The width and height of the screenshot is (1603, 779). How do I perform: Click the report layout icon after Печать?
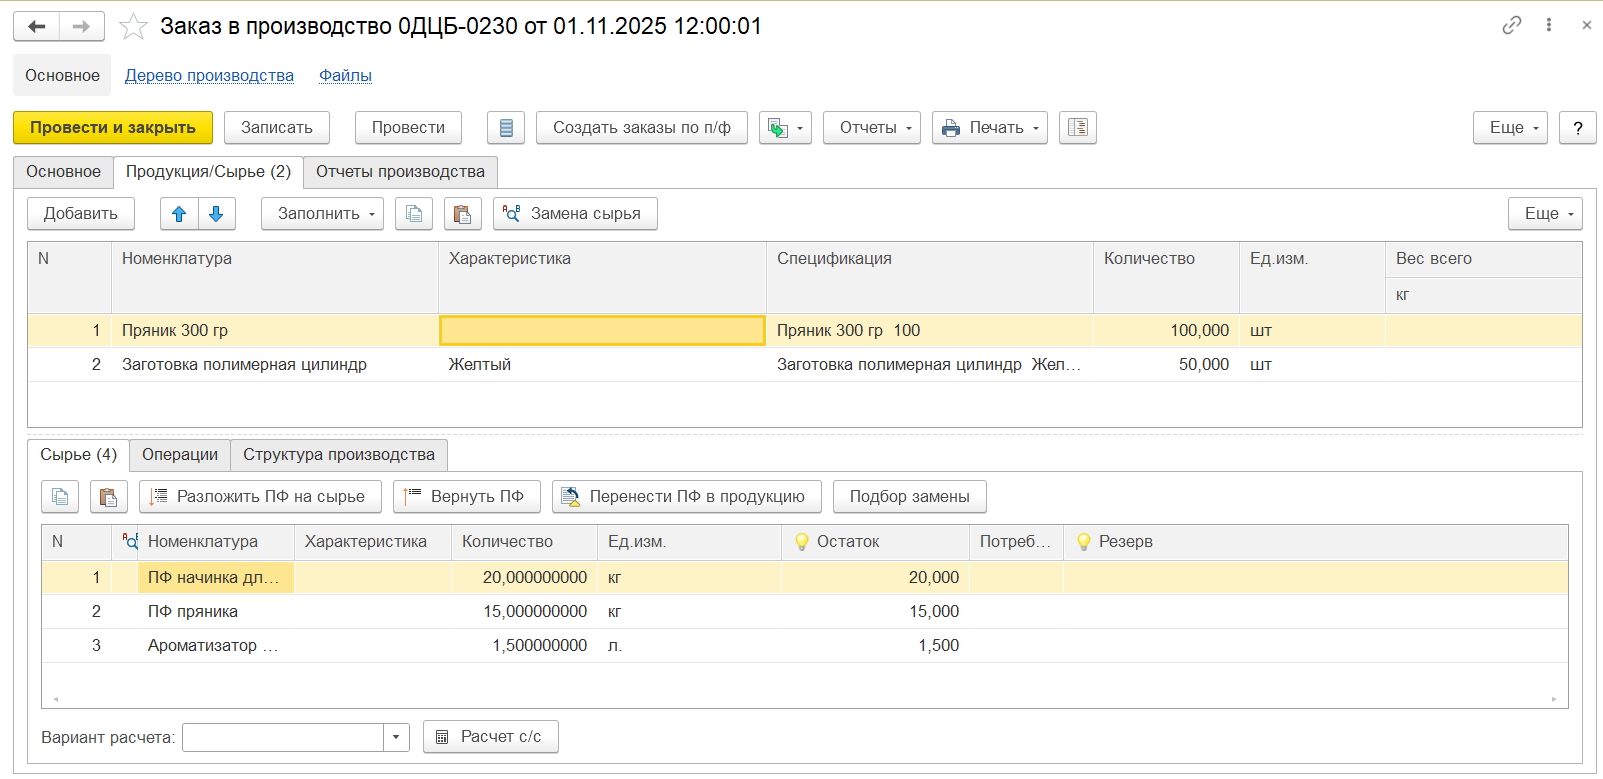click(1077, 128)
